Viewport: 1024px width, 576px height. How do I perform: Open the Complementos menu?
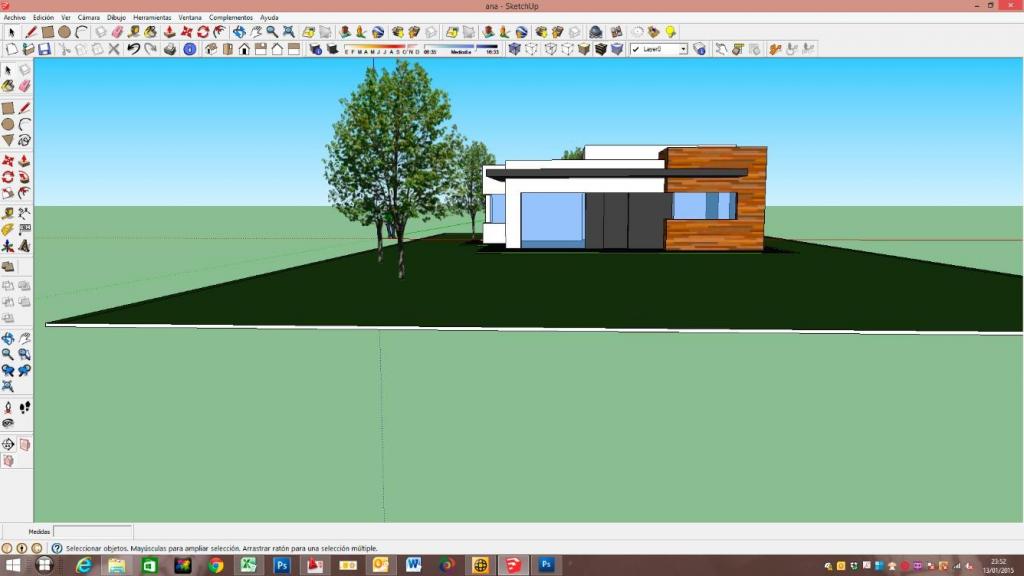[231, 18]
